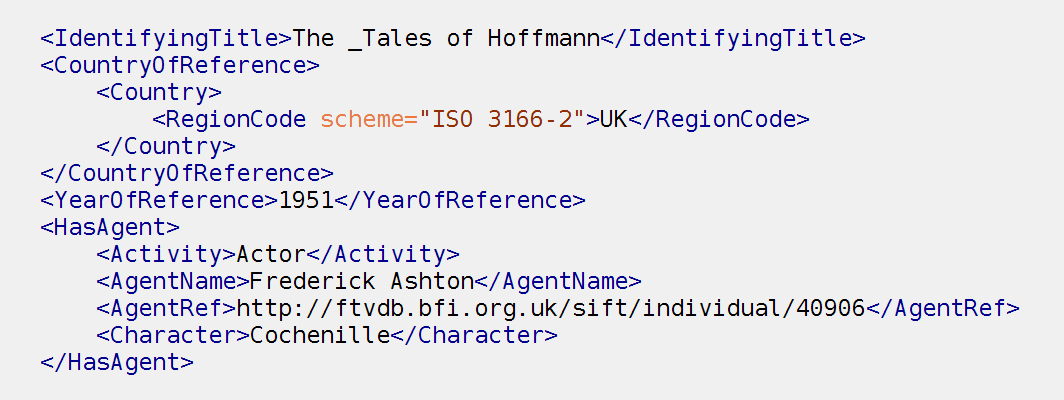1064x400 pixels.
Task: Click the scheme attribute name
Action: coord(362,119)
